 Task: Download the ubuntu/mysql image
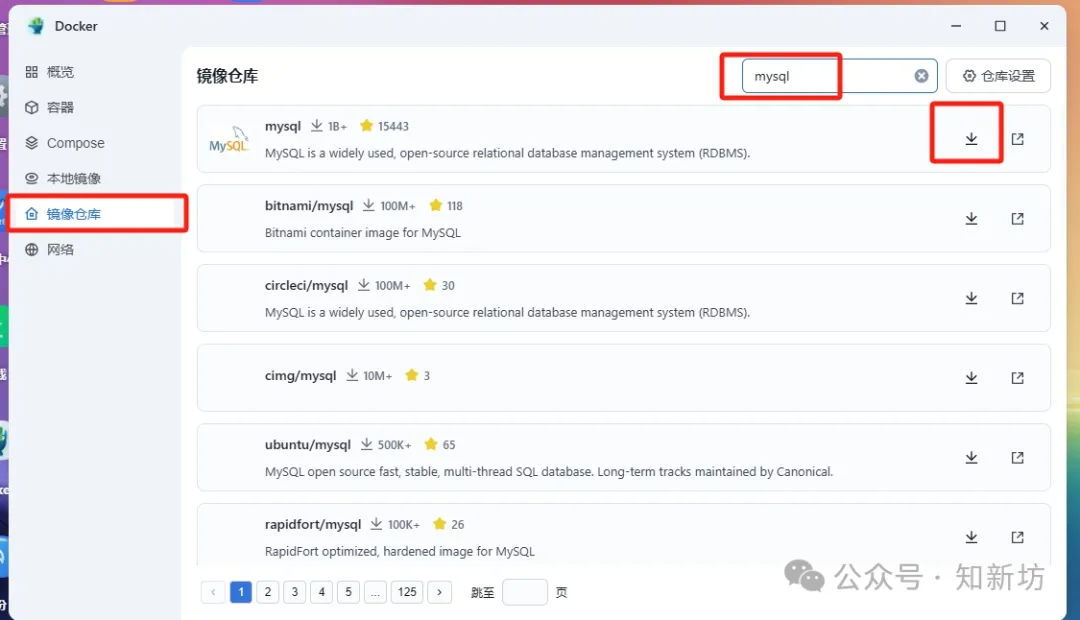click(x=970, y=458)
